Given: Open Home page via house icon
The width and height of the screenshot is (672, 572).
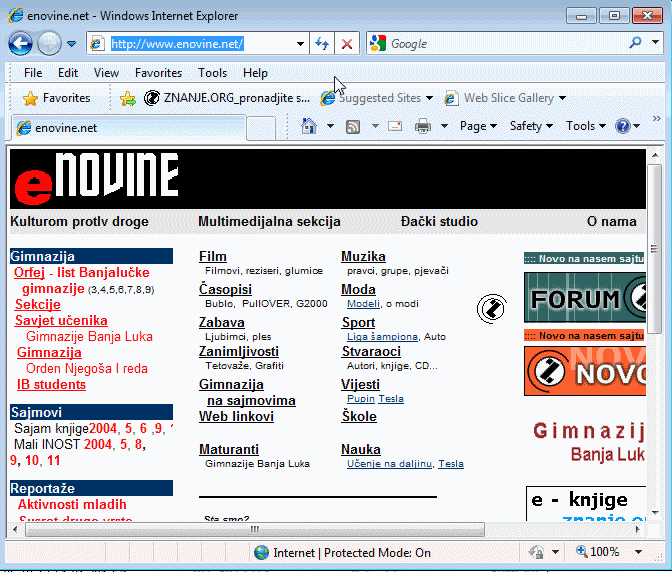Looking at the screenshot, I should click(309, 126).
